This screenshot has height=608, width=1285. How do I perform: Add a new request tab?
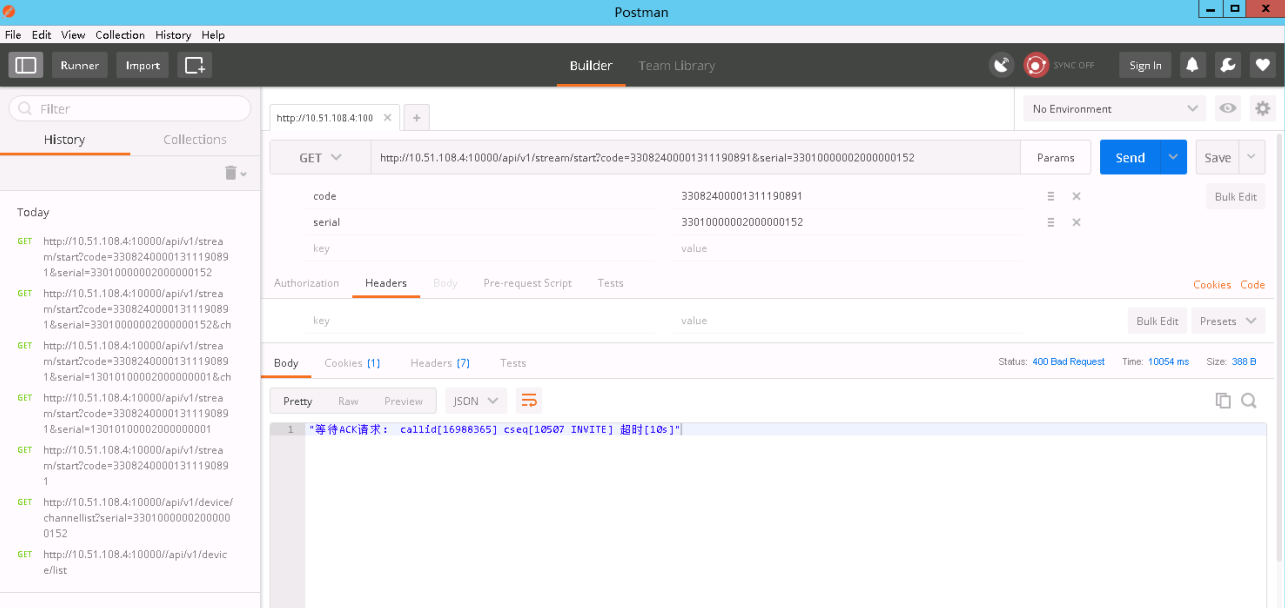point(416,117)
